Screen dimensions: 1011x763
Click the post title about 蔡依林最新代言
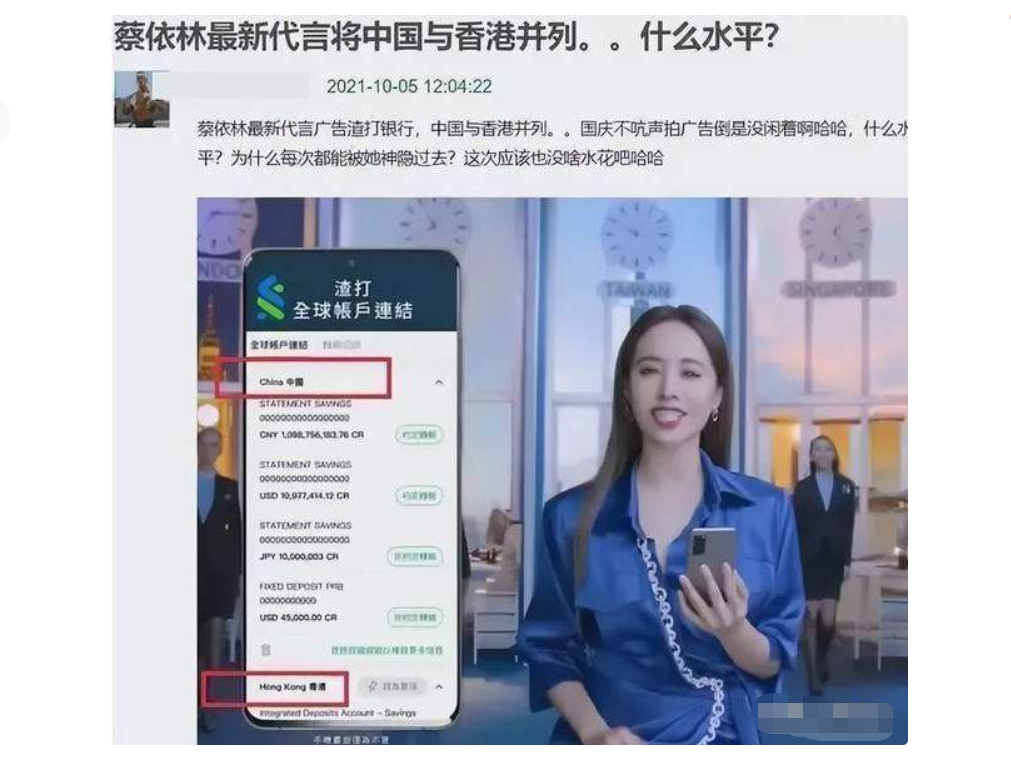pos(446,36)
